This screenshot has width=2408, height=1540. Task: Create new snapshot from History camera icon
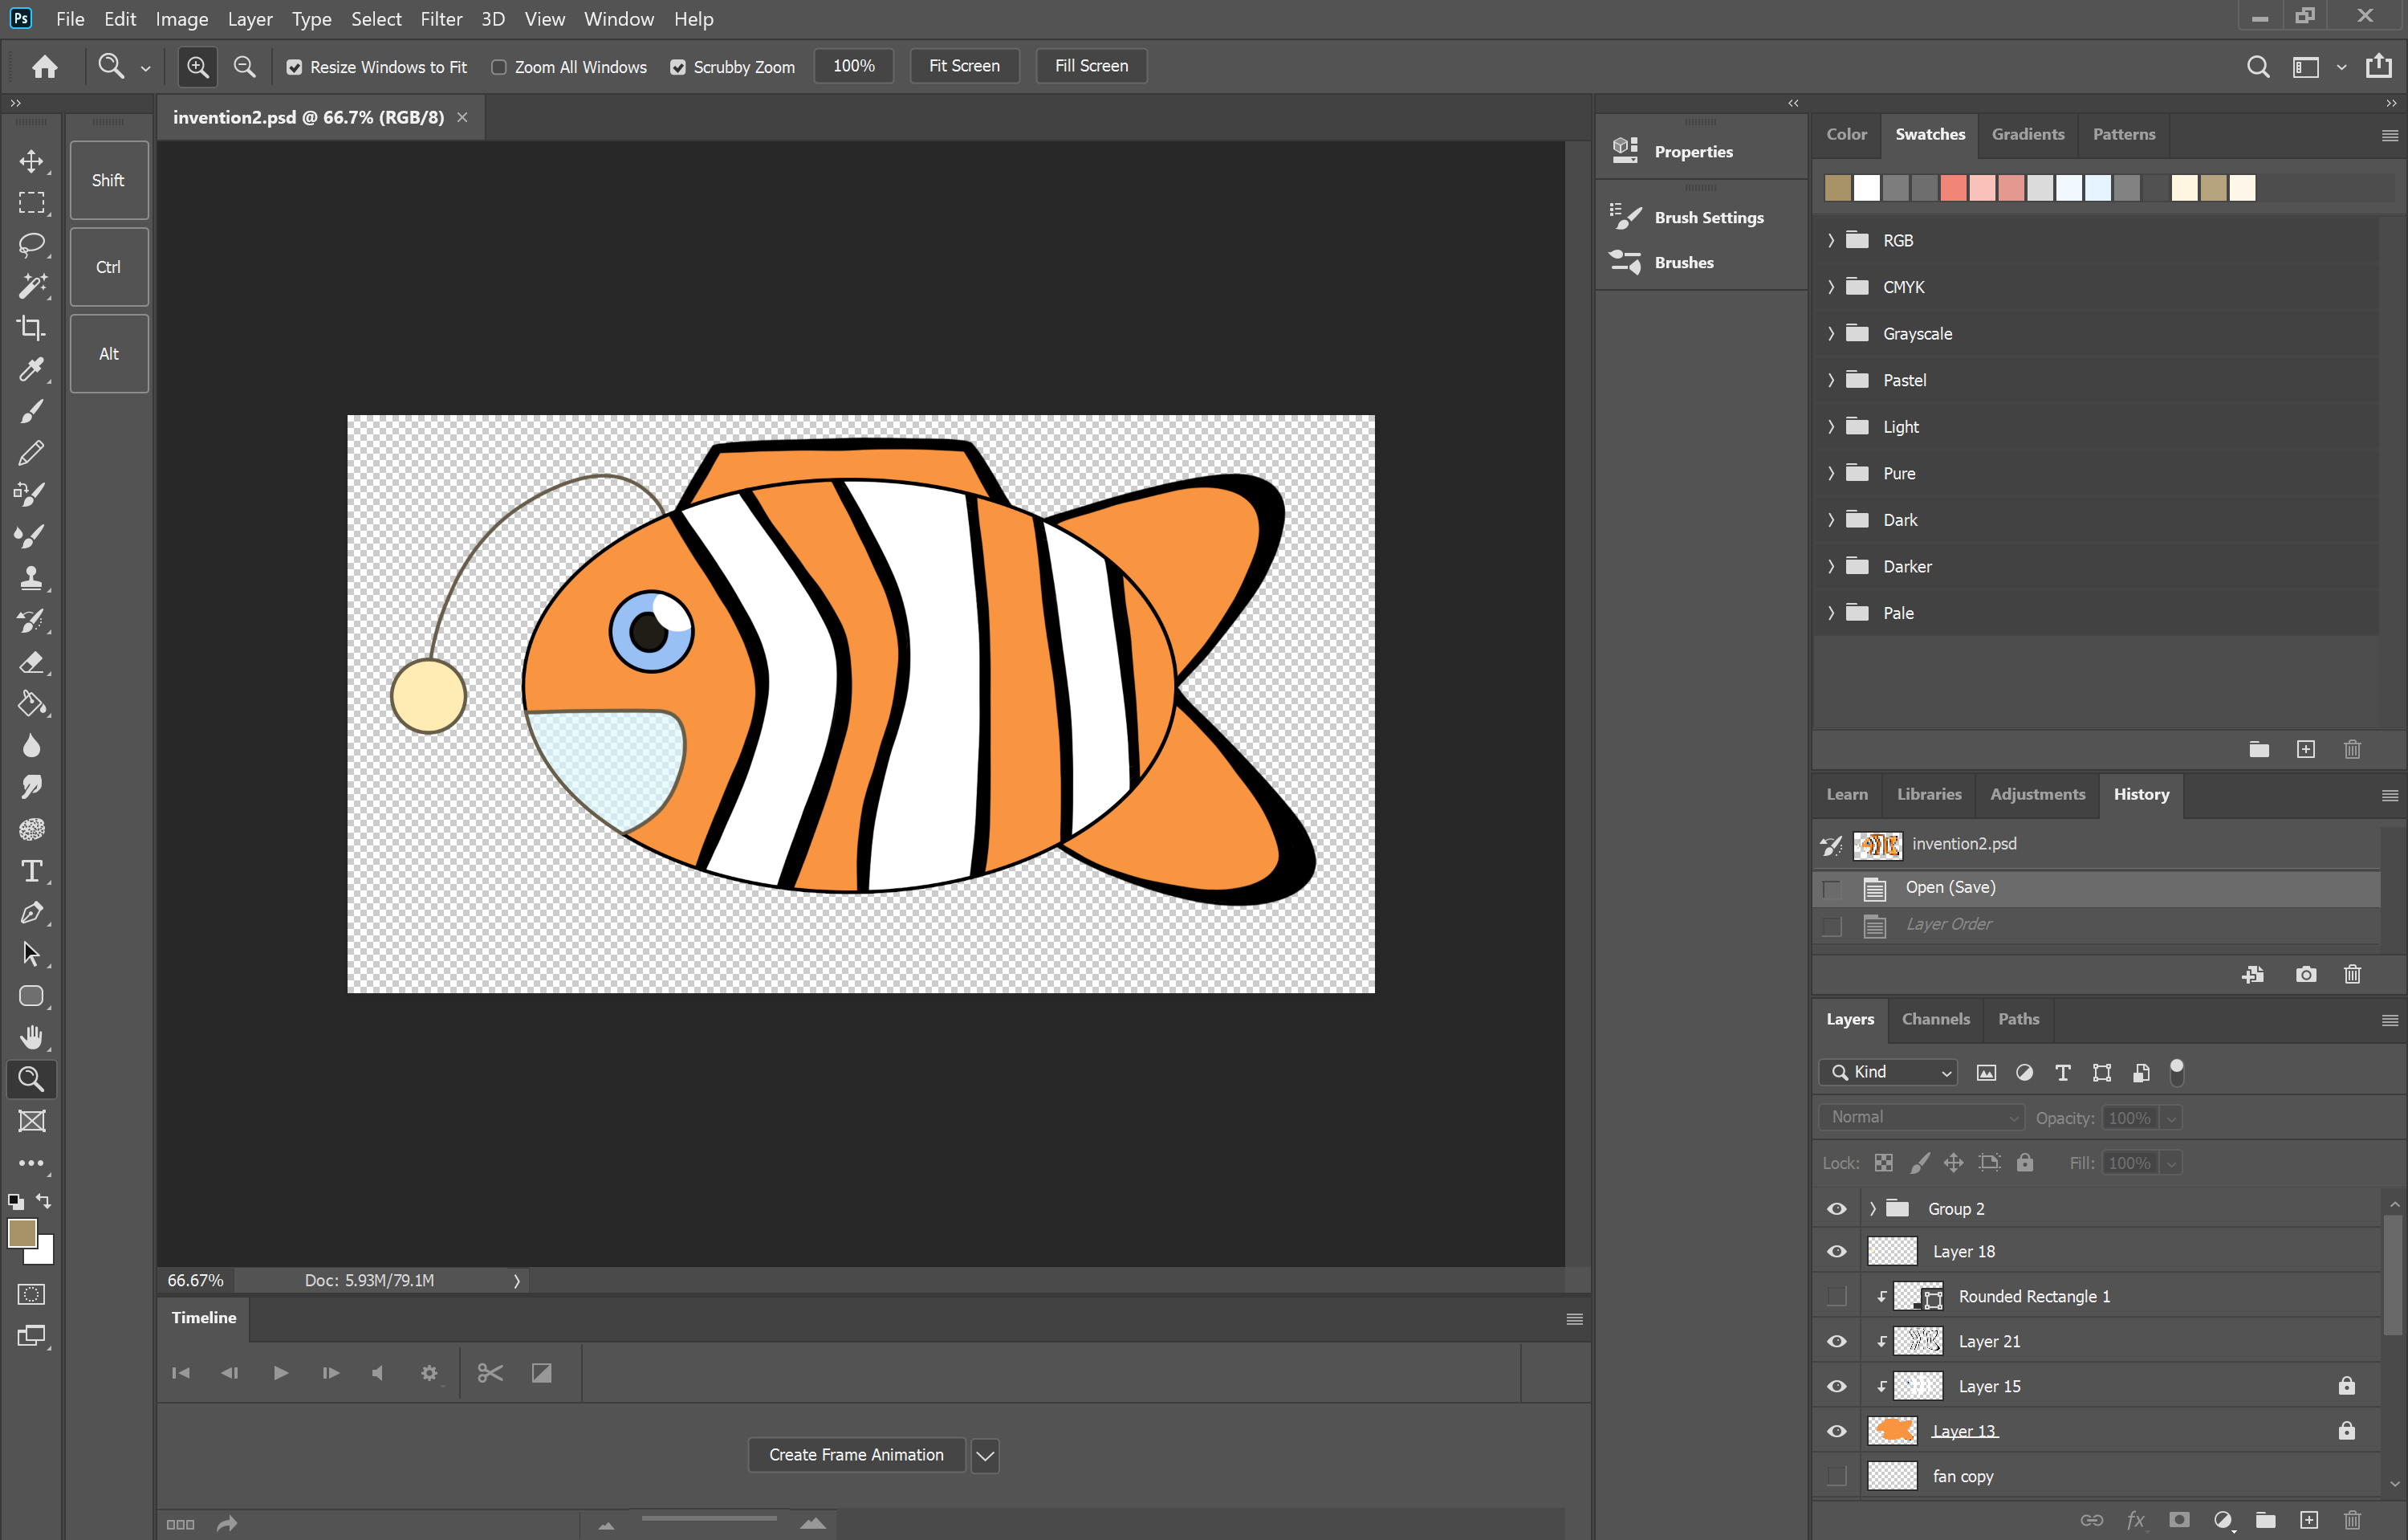[2305, 974]
